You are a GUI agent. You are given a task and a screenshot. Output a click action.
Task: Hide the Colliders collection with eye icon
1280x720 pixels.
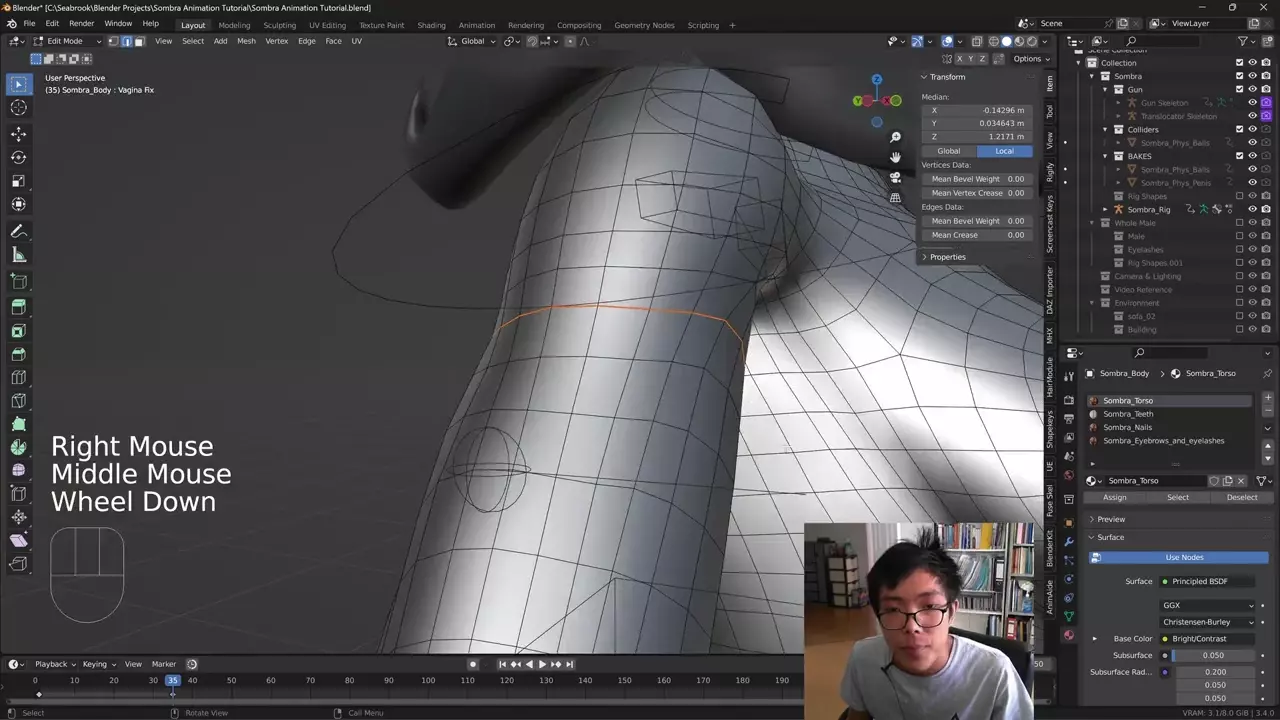[x=1252, y=129]
